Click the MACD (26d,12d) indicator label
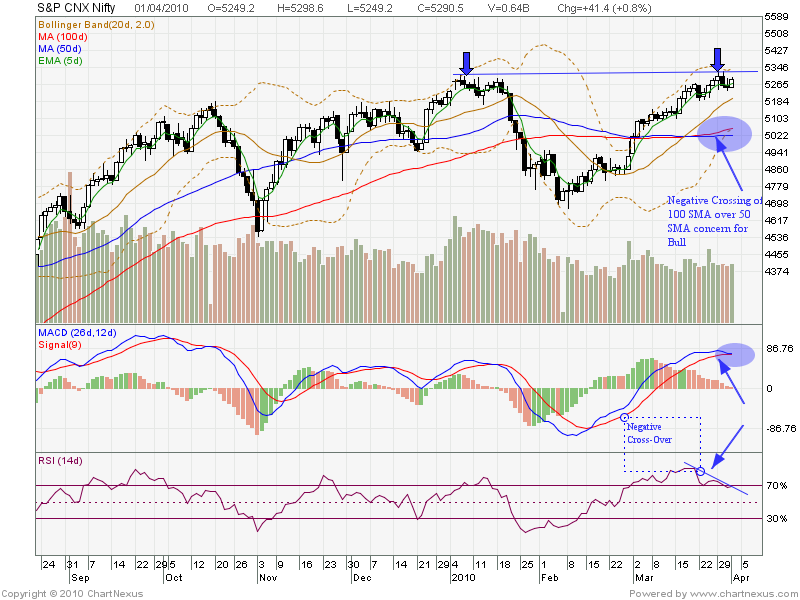800x600 pixels. coord(77,333)
